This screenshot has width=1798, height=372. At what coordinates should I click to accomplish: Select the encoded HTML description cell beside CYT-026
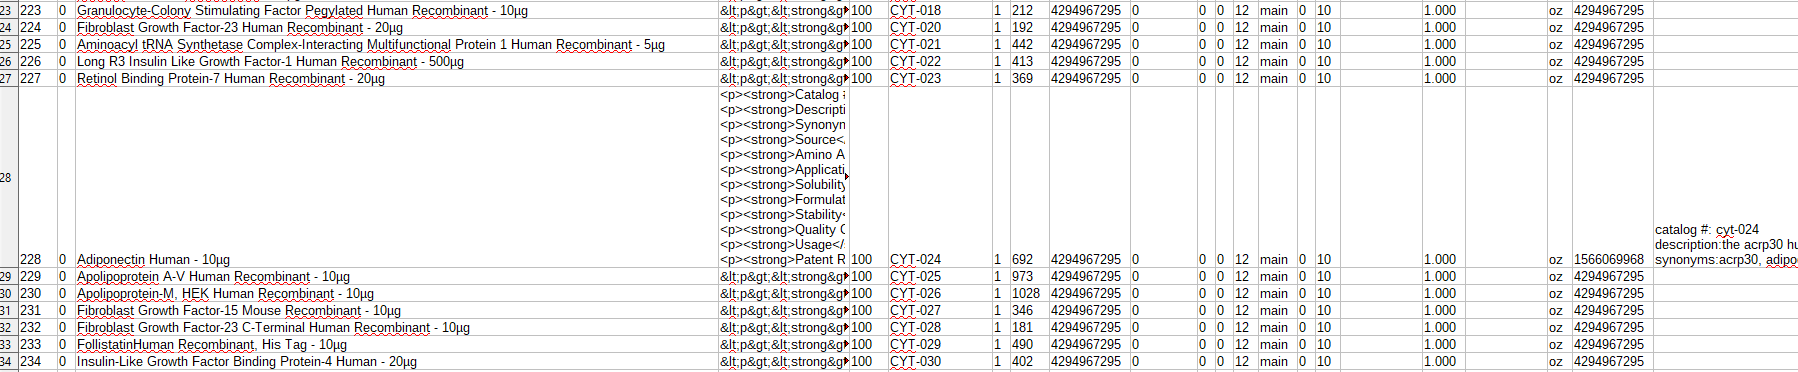(x=783, y=293)
